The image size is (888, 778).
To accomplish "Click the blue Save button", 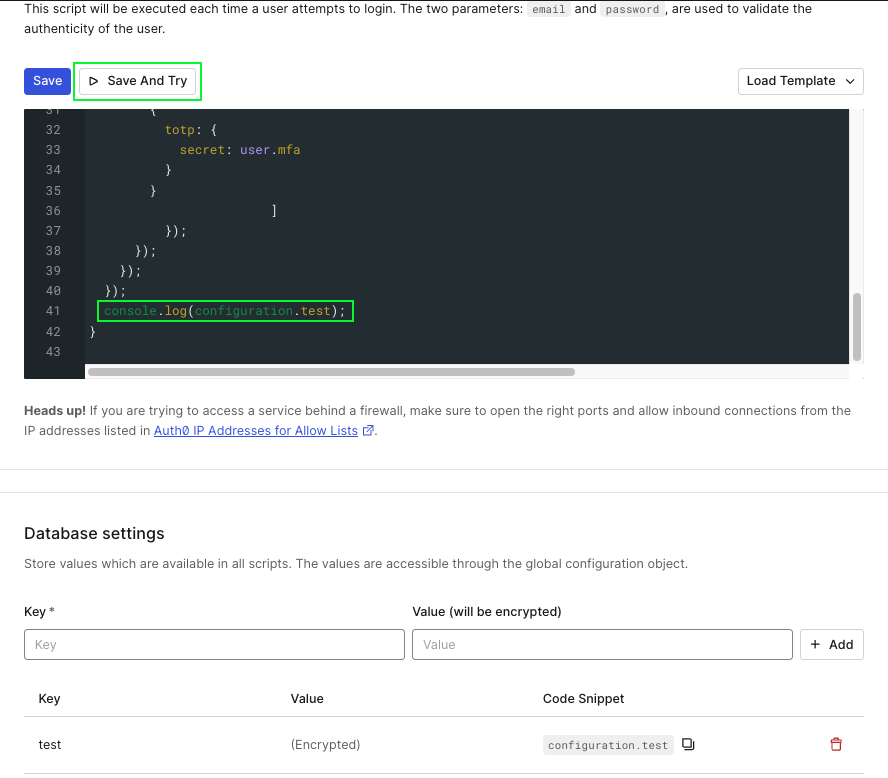I will (47, 81).
